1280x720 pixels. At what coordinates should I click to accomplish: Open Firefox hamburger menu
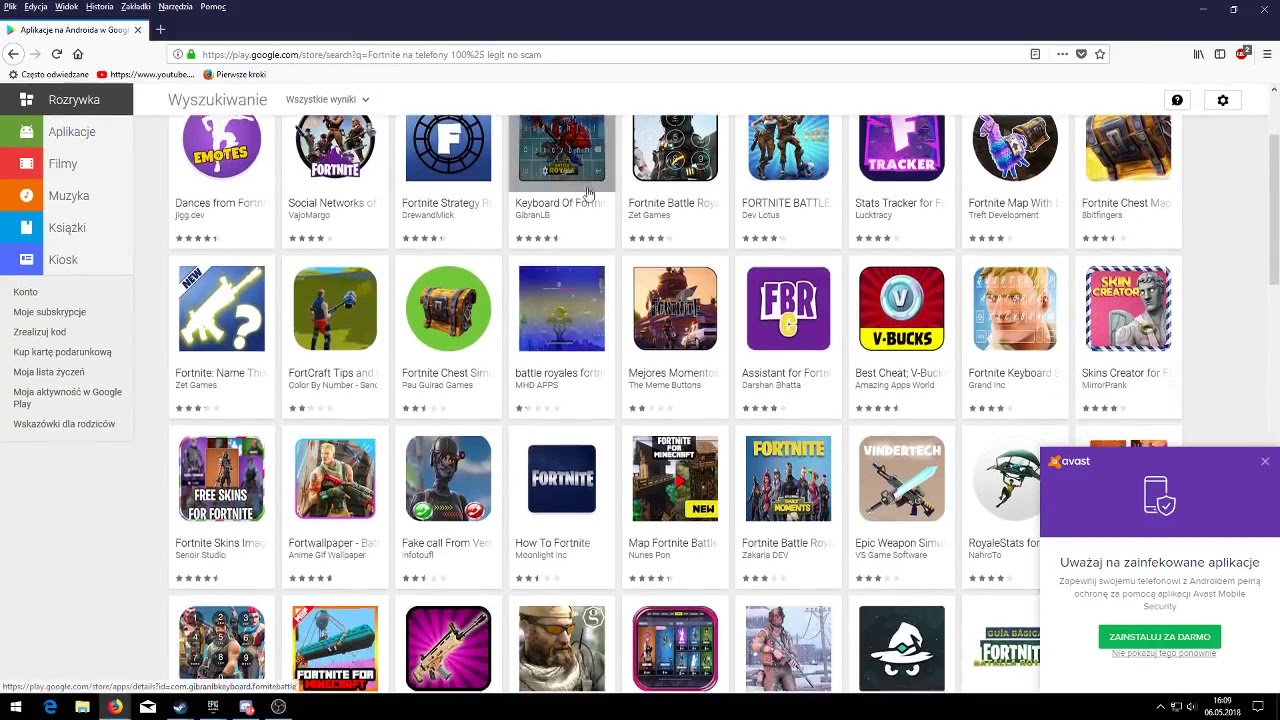1267,54
